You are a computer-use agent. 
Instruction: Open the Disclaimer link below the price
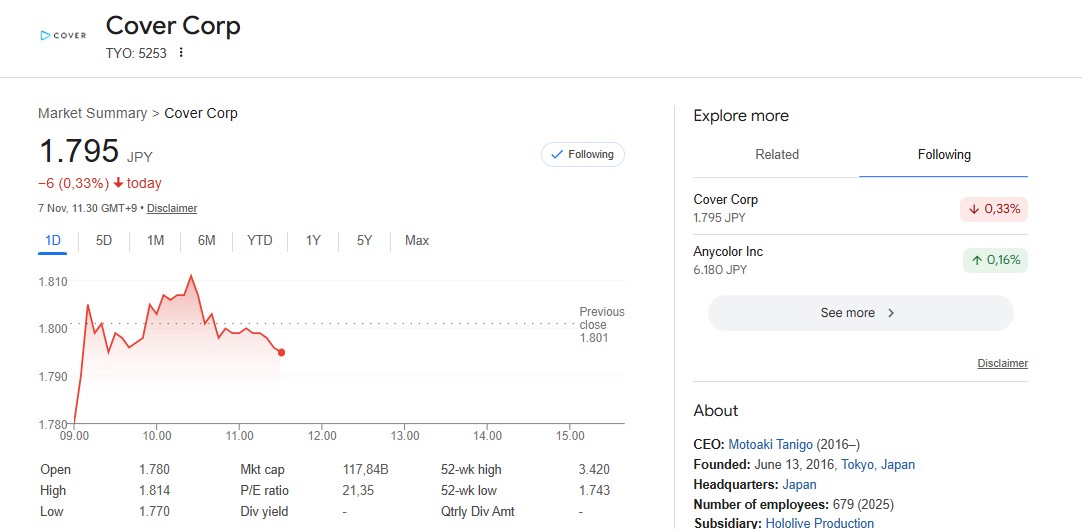click(172, 208)
